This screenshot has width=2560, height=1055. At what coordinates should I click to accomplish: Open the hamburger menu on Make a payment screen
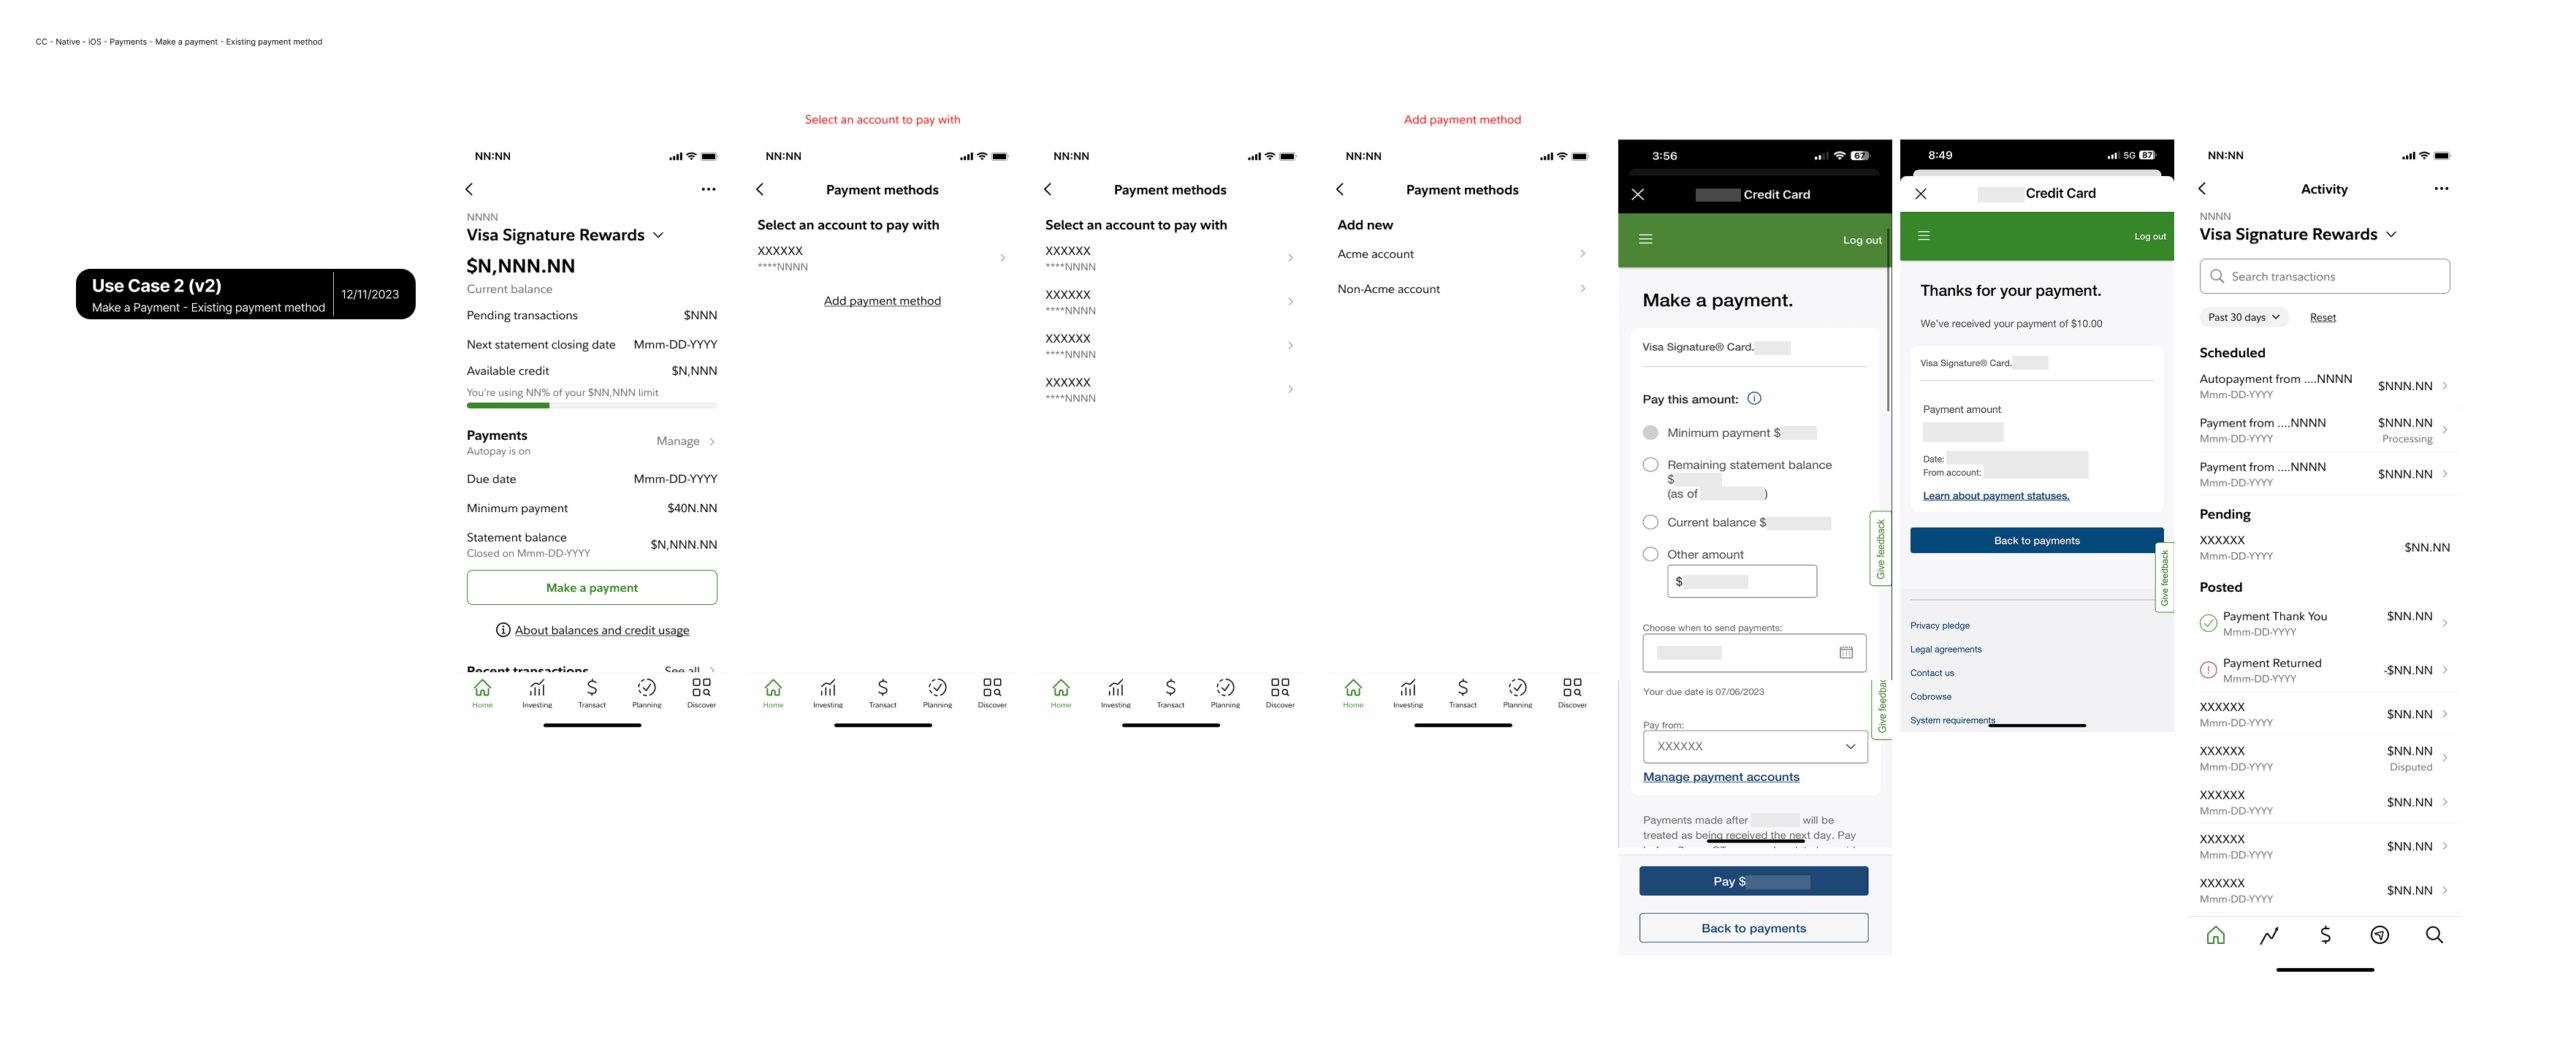click(1646, 239)
